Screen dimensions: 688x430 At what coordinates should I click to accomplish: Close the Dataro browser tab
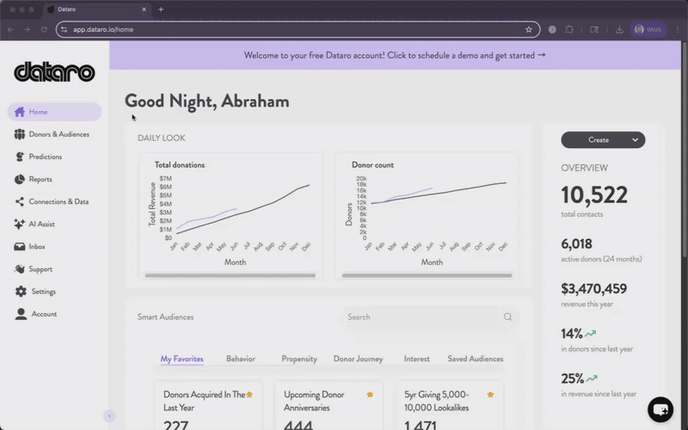point(144,9)
